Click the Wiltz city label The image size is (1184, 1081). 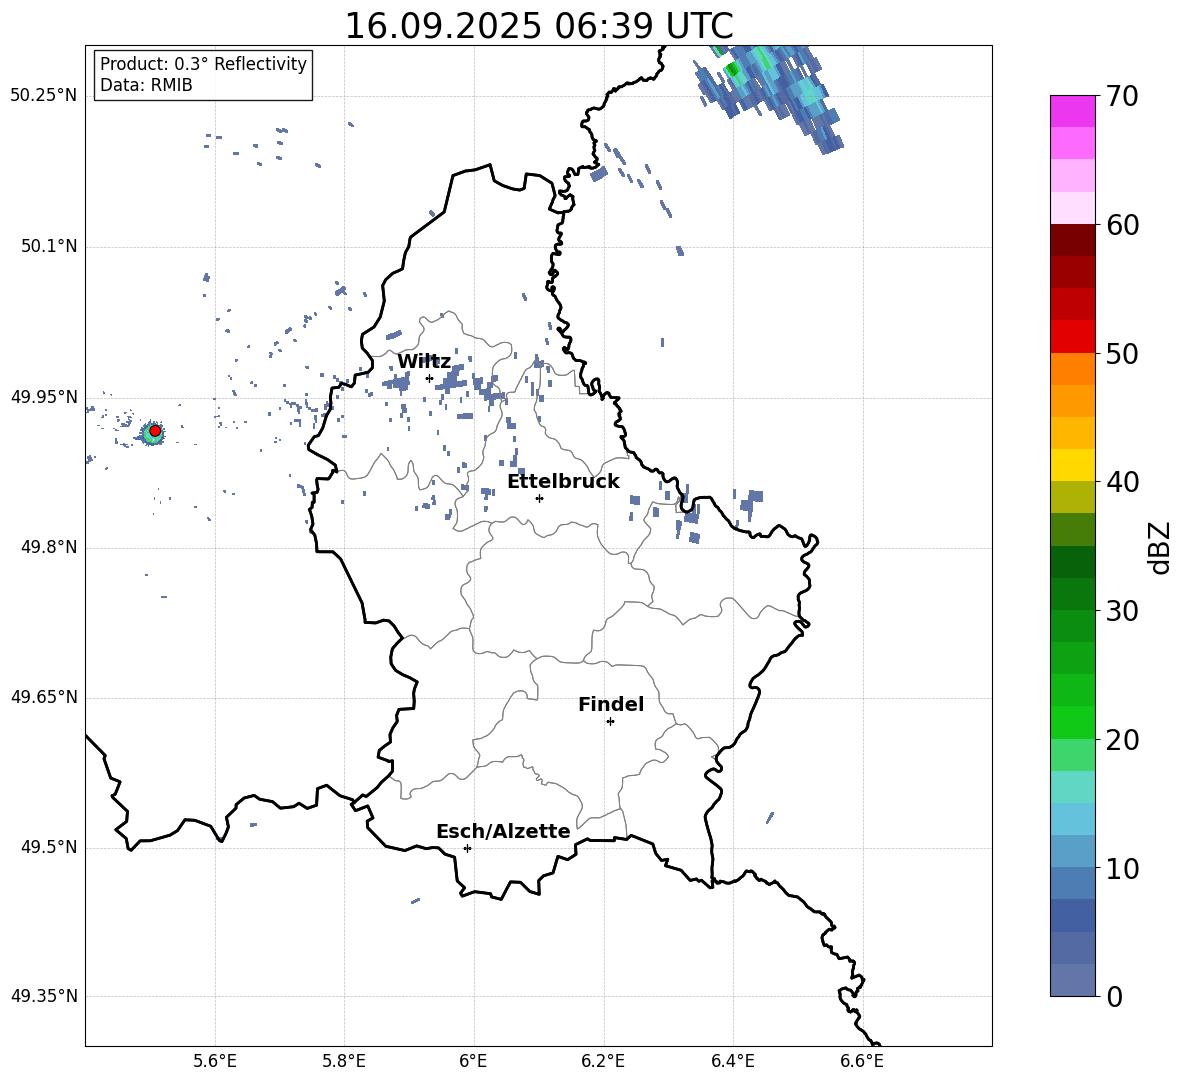(x=424, y=362)
